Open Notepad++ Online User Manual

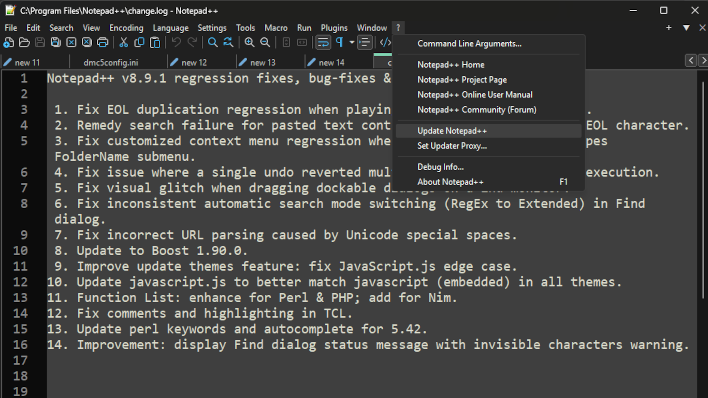pos(489,95)
